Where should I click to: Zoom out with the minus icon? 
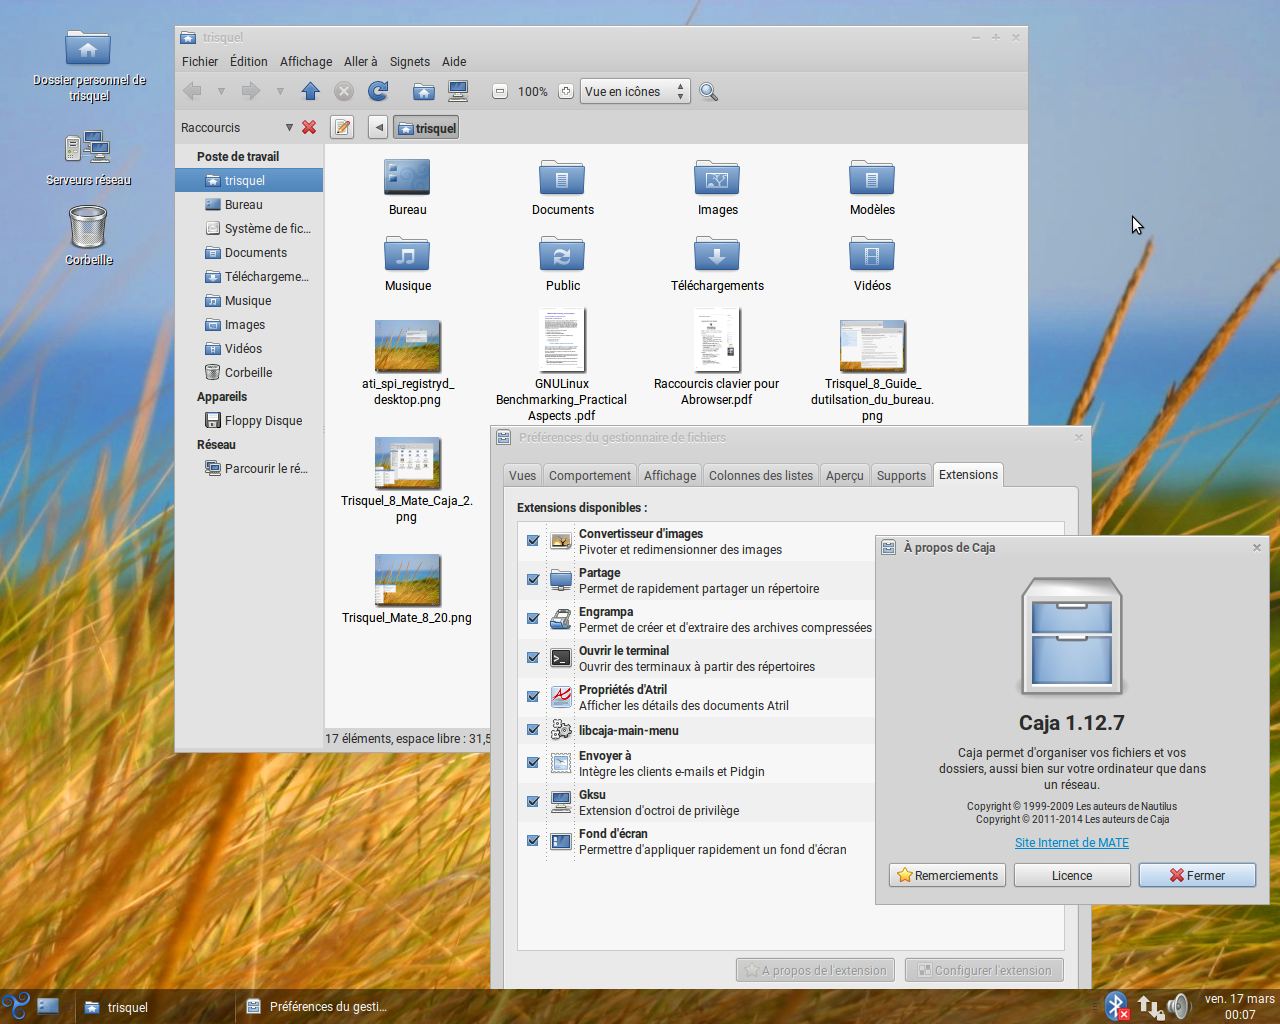tap(499, 91)
